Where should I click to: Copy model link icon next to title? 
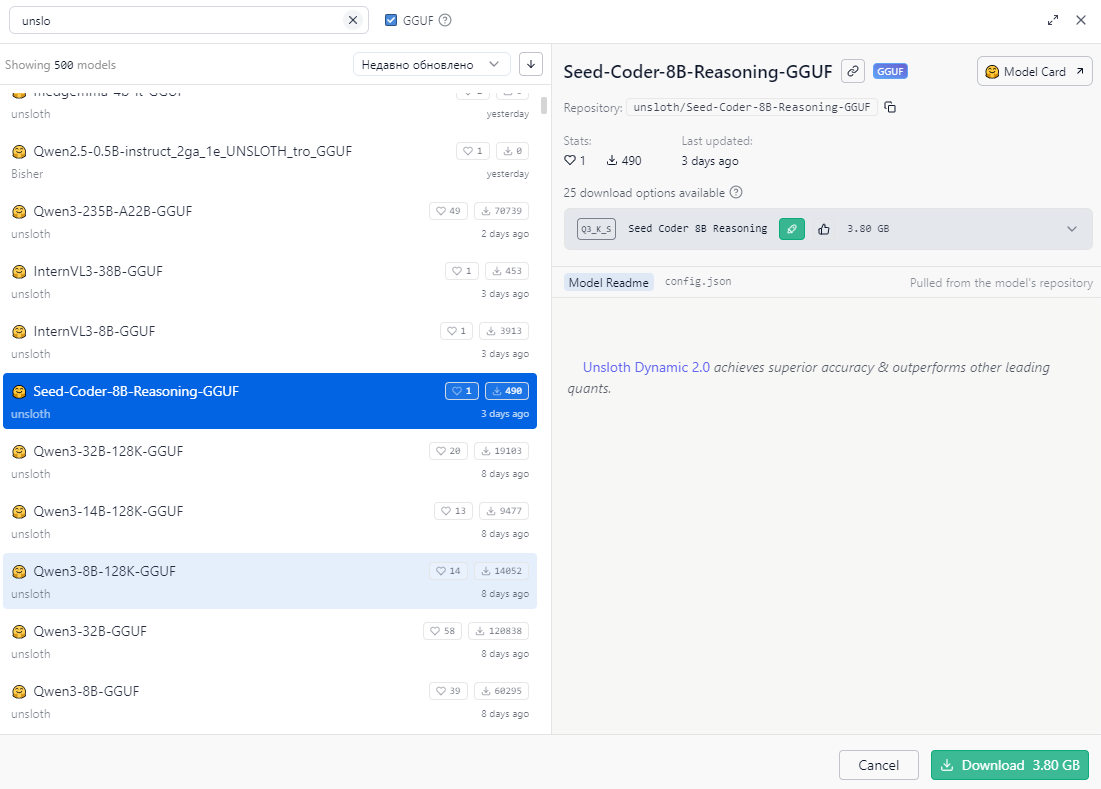pyautogui.click(x=852, y=72)
